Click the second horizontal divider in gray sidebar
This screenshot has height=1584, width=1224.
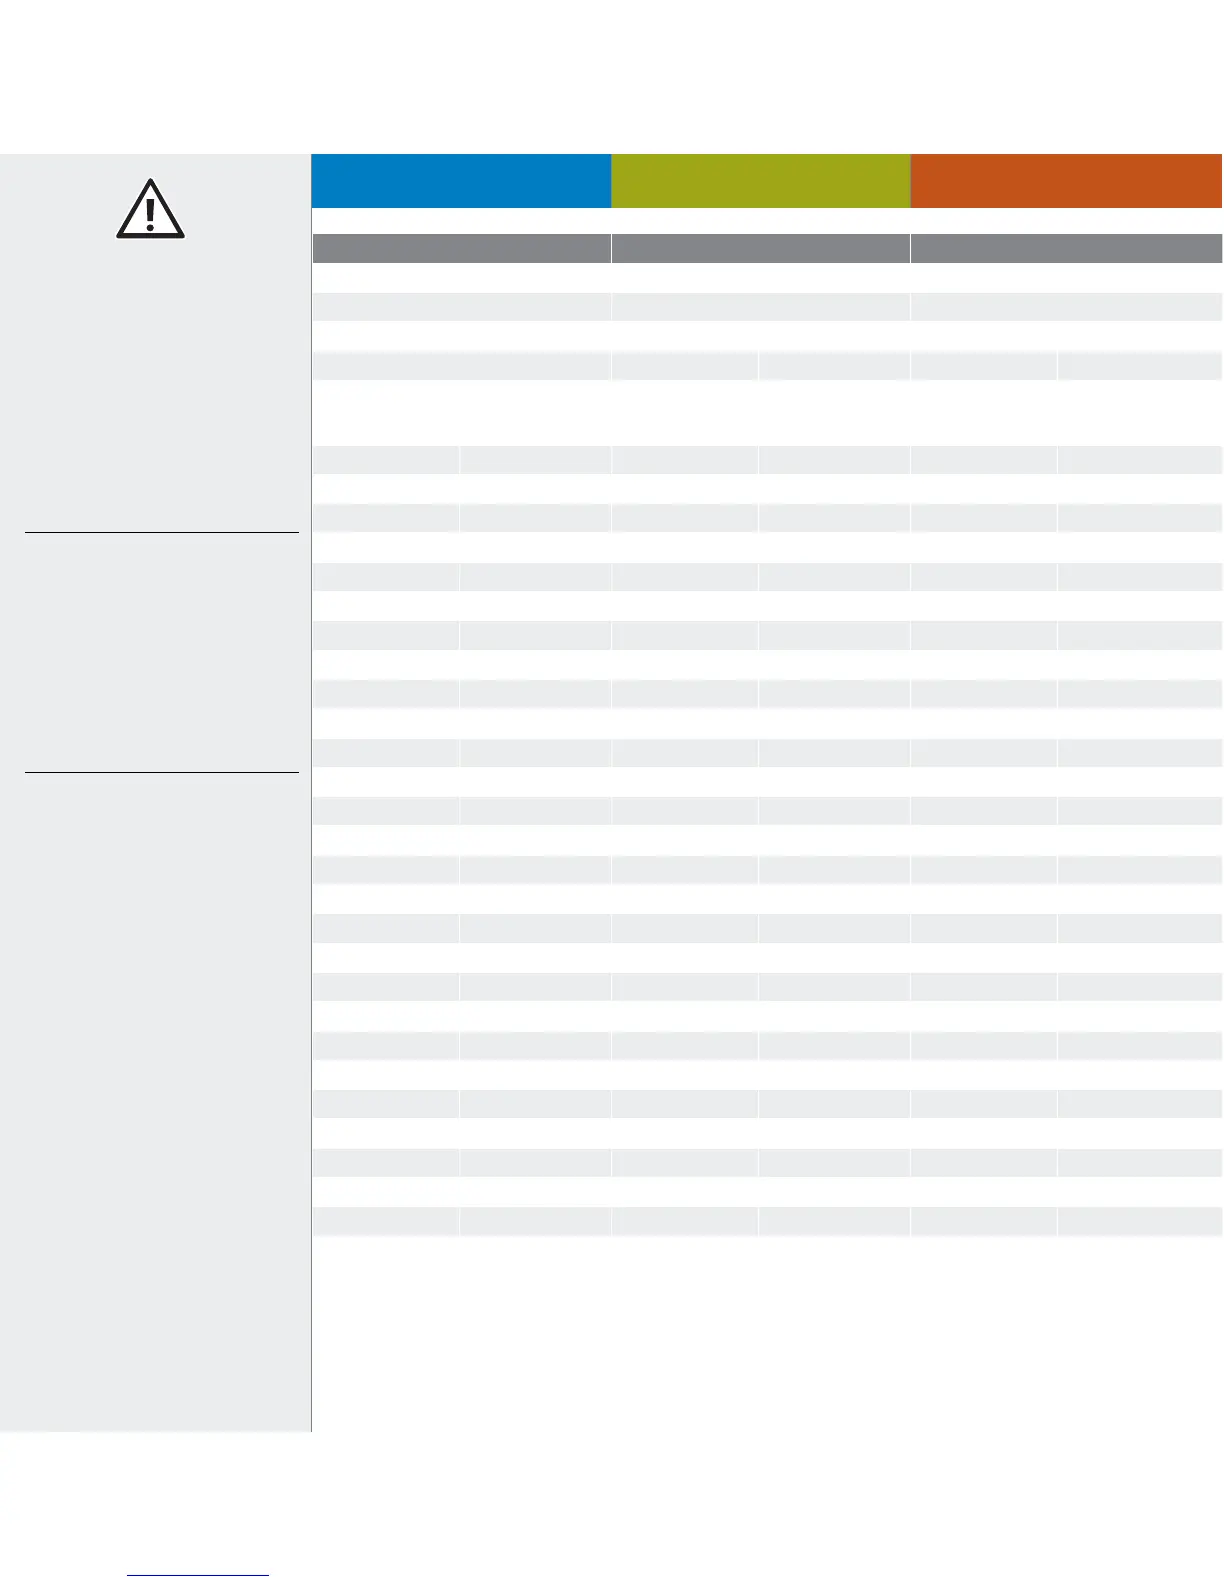pos(161,772)
